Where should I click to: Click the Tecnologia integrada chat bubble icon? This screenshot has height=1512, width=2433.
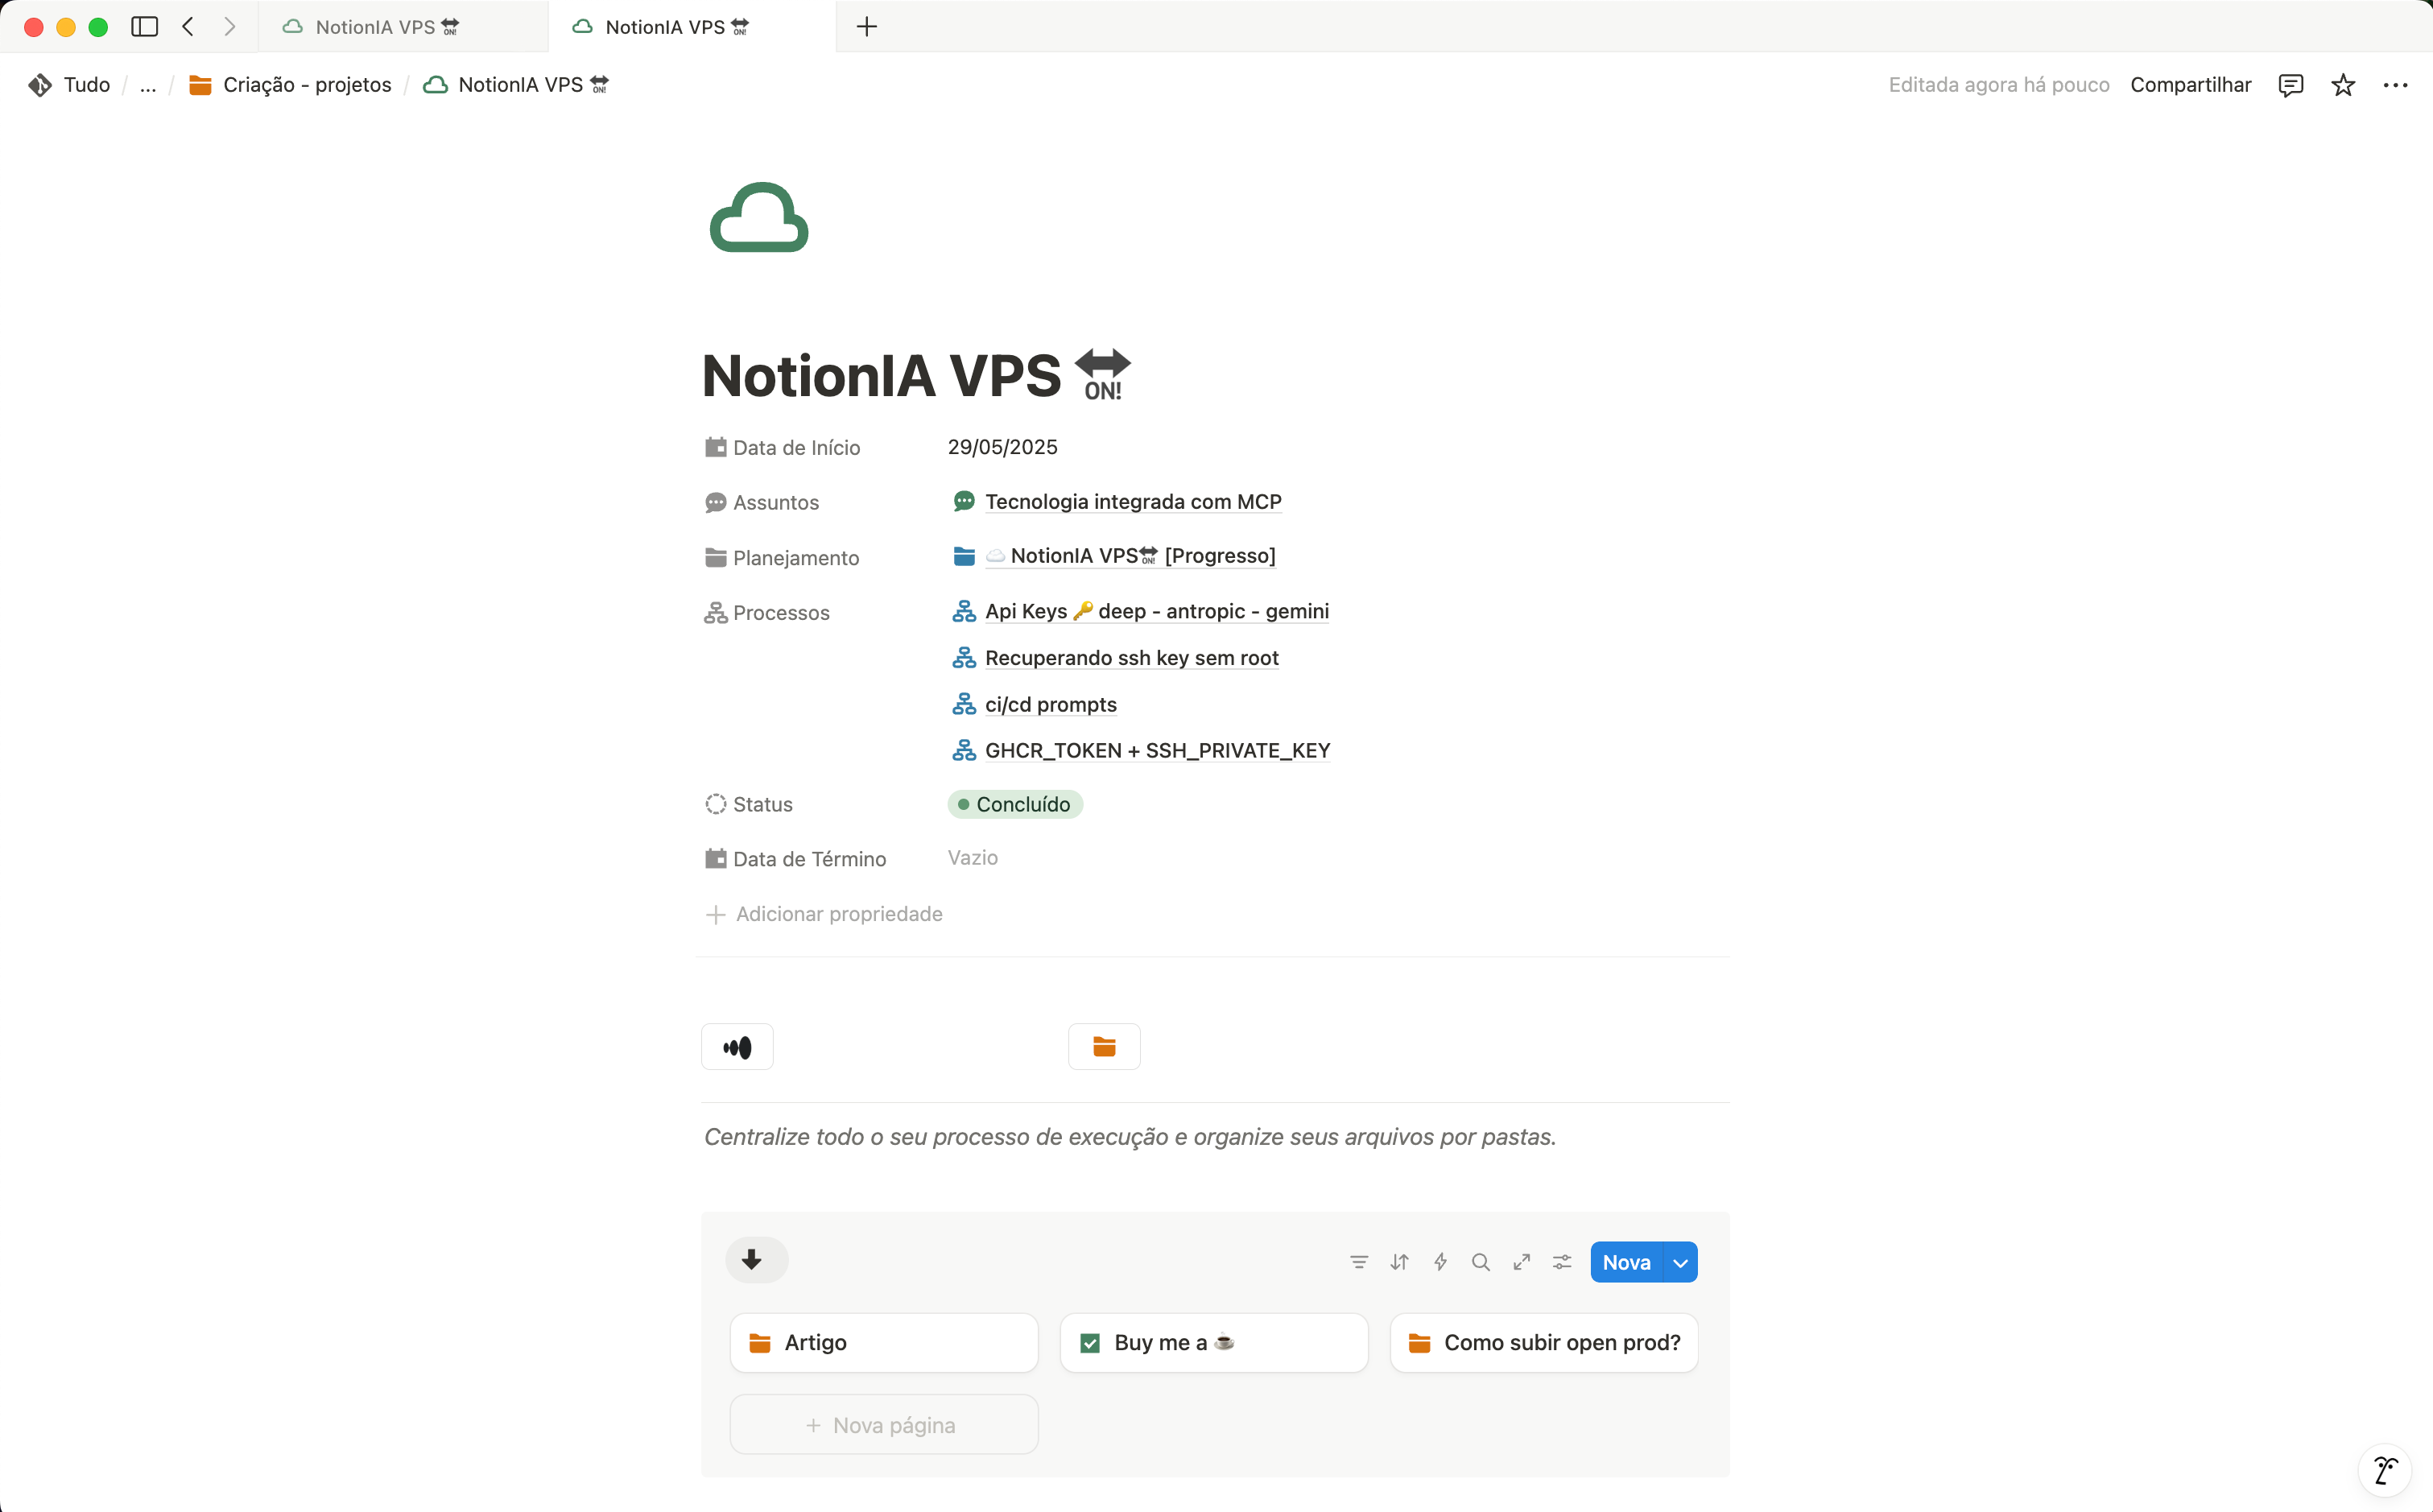[964, 502]
